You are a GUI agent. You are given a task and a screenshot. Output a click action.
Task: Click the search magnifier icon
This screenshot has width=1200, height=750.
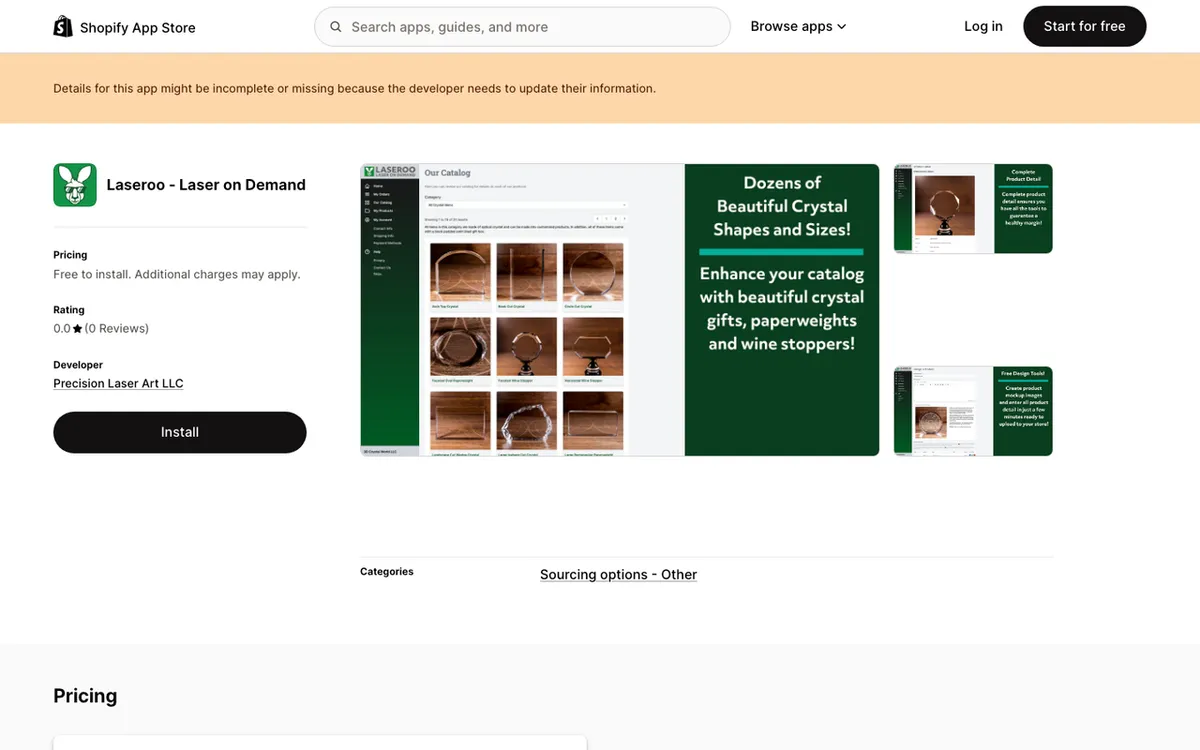tap(336, 27)
